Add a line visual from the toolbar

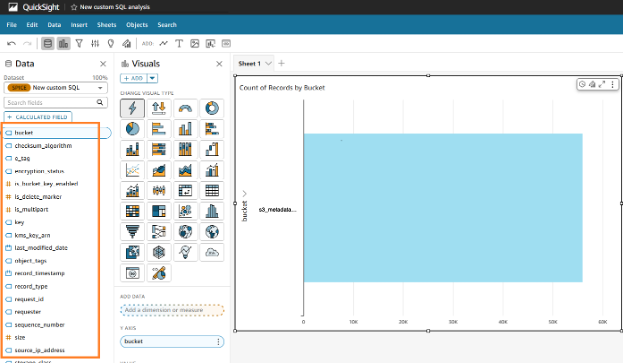(164, 44)
